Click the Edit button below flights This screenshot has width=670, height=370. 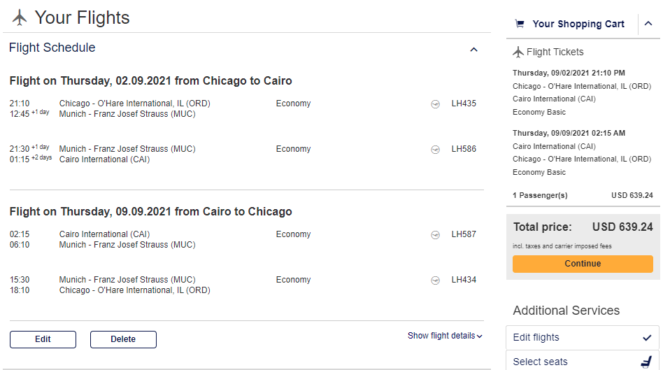(43, 339)
